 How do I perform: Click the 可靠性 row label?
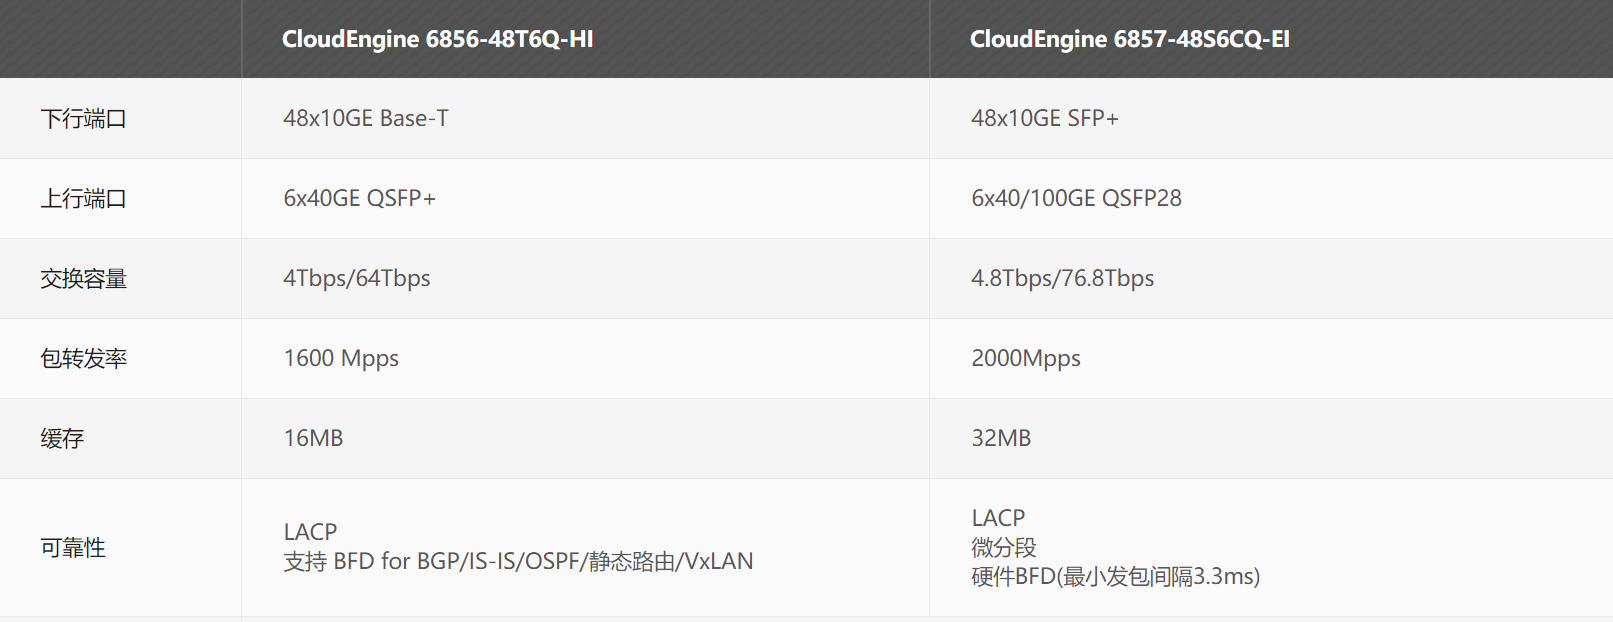tap(73, 548)
